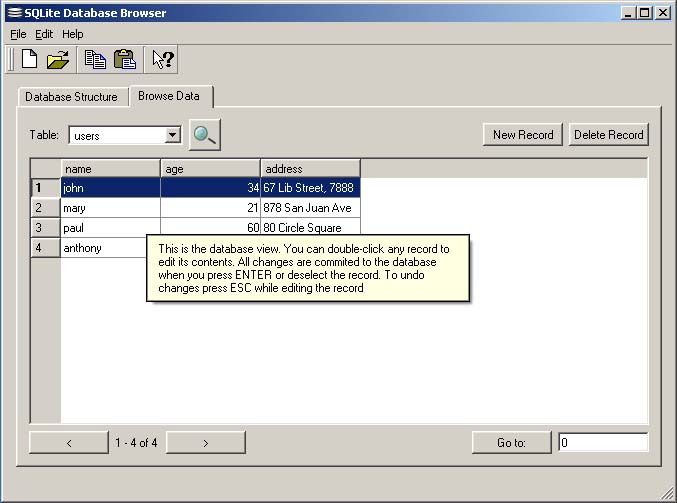Activate the What's This help pointer icon
Screen dimensions: 677x503
pyautogui.click(x=163, y=60)
